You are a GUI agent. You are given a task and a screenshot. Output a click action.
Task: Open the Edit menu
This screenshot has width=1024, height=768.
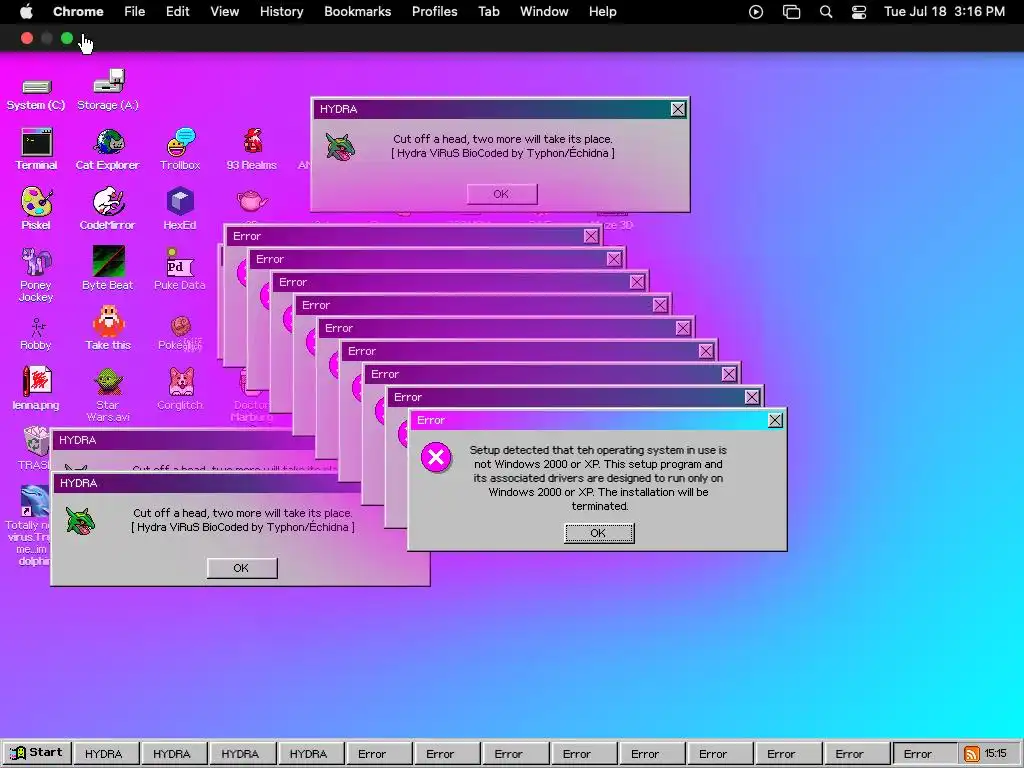click(x=178, y=11)
